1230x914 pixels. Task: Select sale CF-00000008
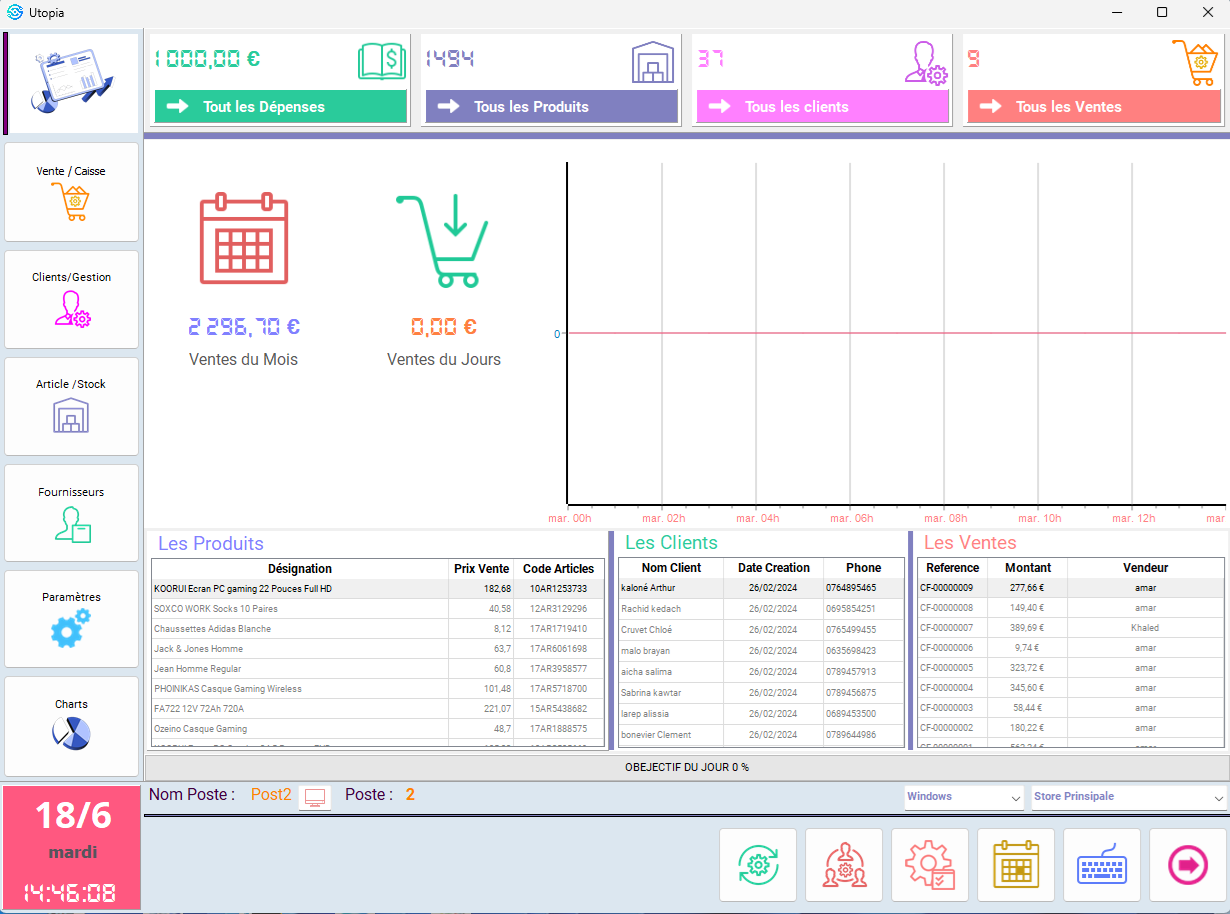pos(1070,608)
